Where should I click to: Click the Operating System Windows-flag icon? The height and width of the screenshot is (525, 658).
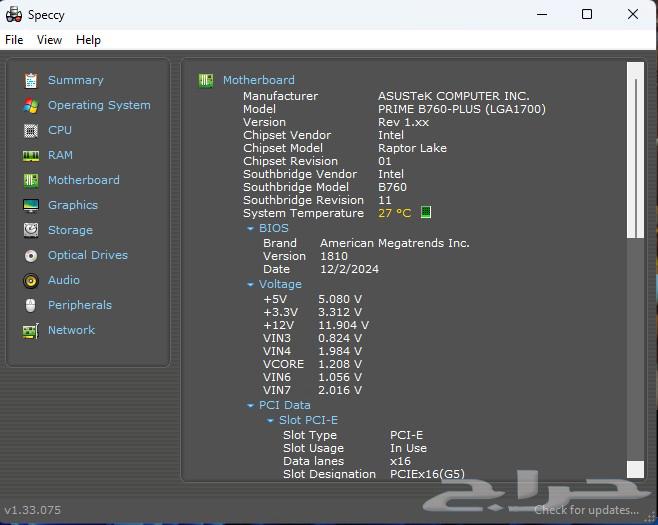(x=31, y=105)
